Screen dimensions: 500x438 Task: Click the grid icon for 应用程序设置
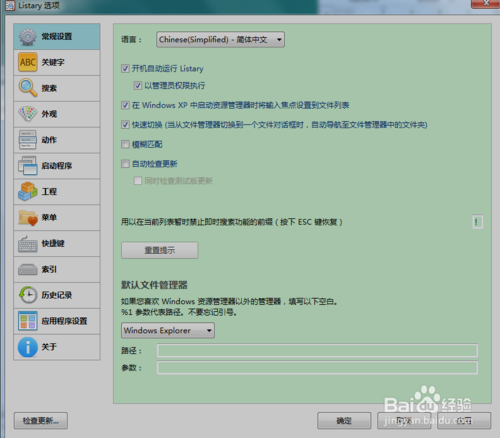(x=28, y=321)
